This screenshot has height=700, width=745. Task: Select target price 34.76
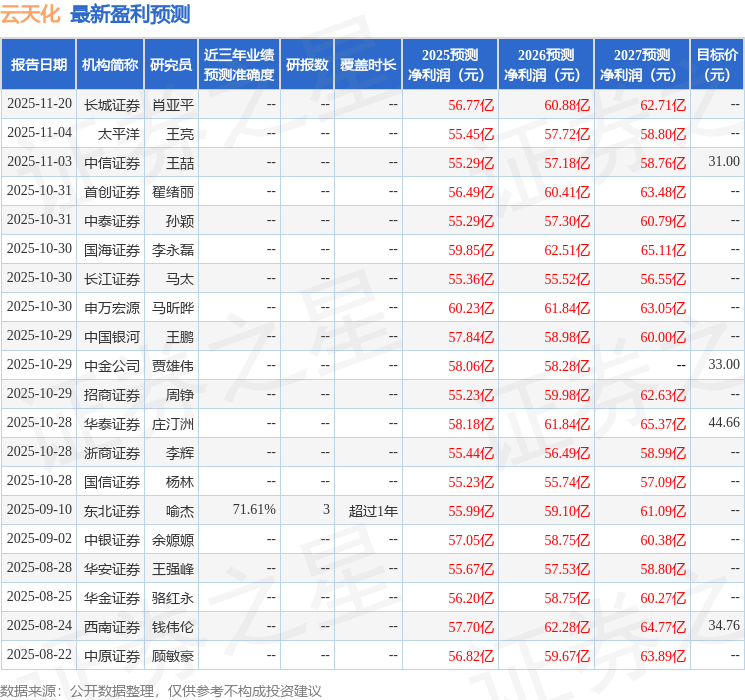tap(724, 625)
